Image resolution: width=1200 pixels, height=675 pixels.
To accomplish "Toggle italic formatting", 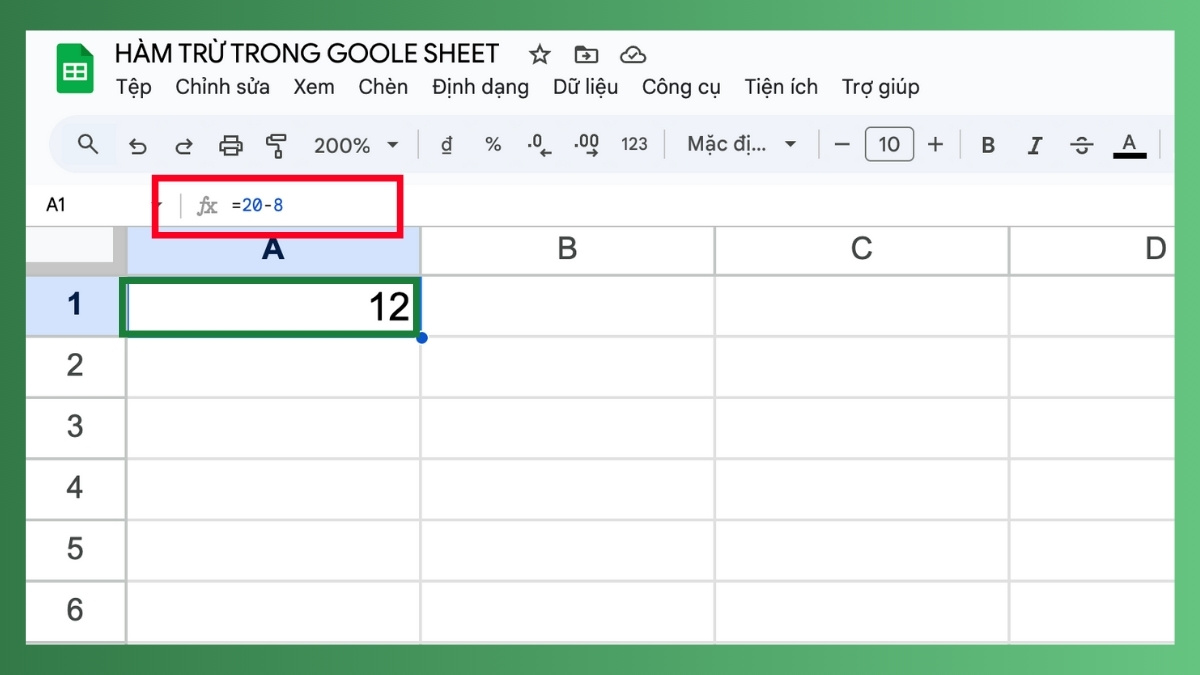I will 1035,146.
